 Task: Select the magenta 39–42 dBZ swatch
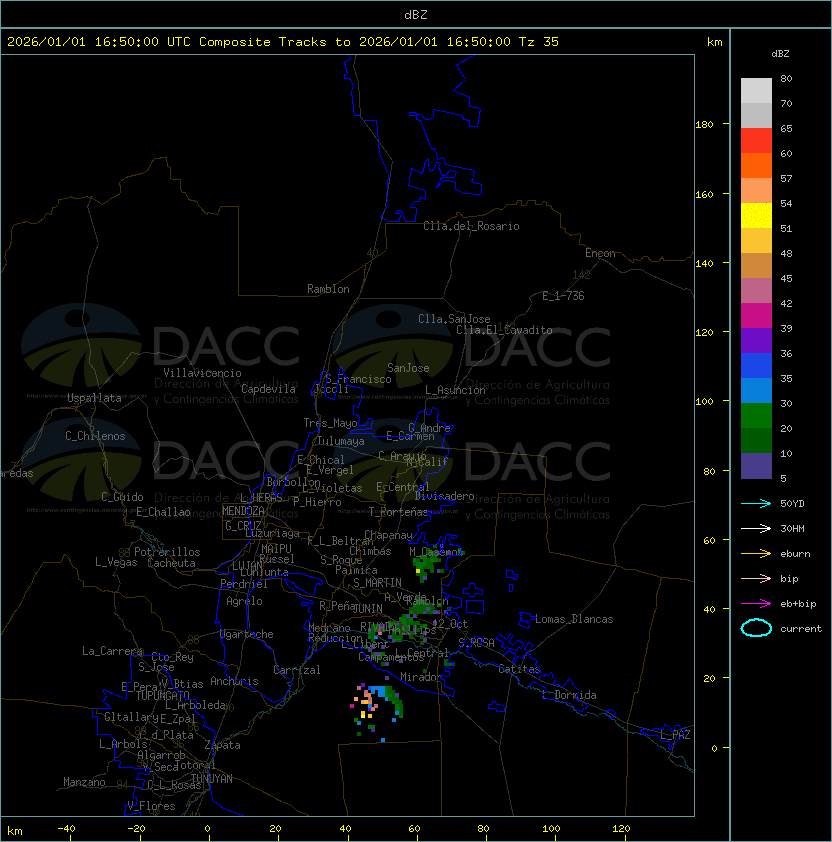click(756, 316)
